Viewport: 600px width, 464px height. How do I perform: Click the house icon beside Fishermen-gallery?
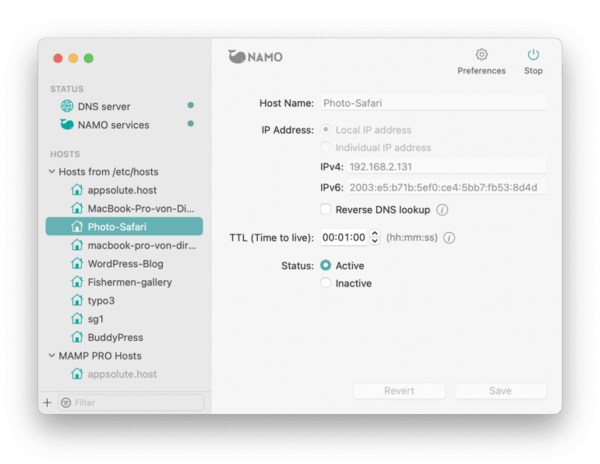[x=77, y=282]
